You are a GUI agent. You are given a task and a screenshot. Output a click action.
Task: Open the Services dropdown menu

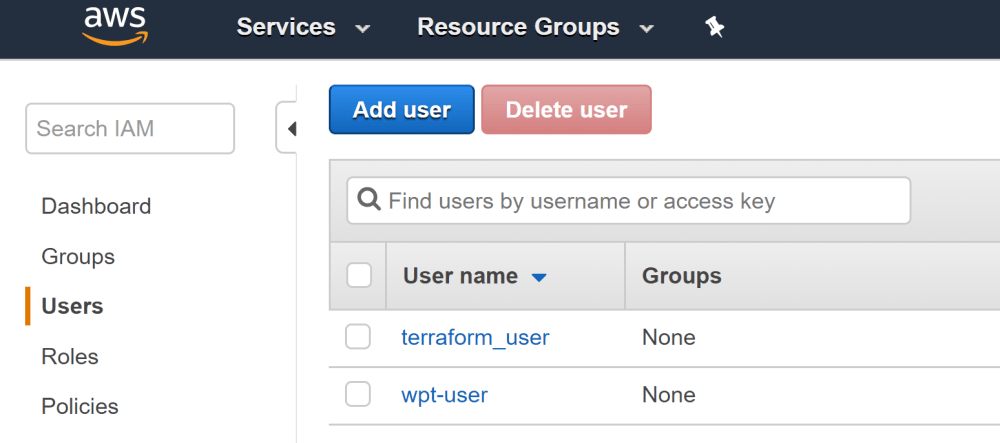click(303, 27)
